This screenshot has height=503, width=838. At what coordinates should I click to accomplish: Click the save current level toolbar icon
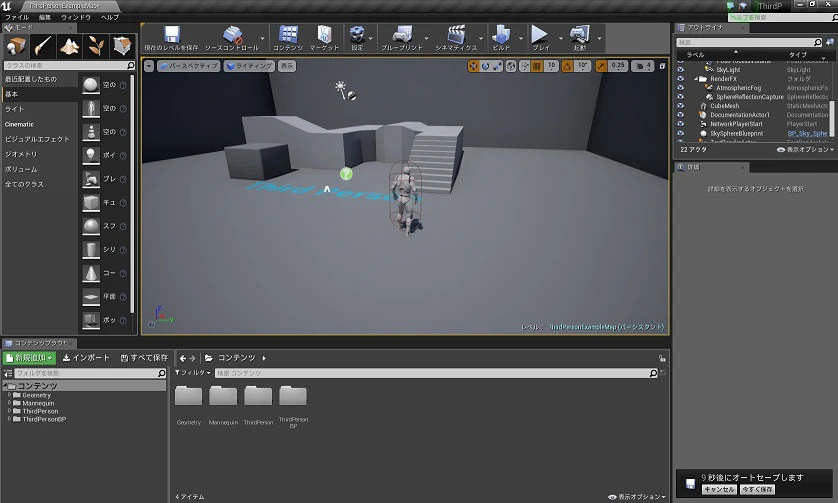(x=172, y=35)
